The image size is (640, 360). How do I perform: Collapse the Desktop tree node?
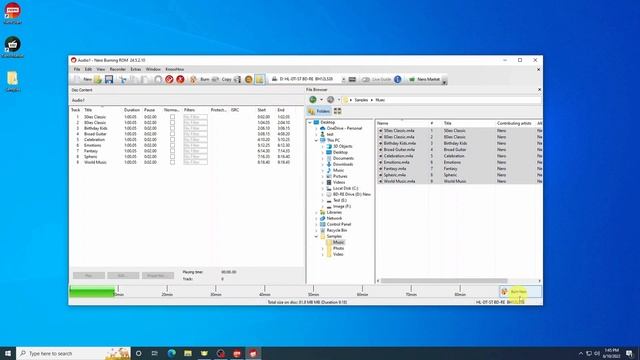pos(310,122)
